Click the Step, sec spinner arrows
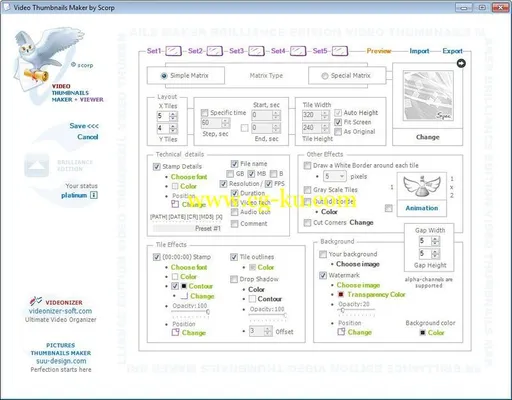The width and height of the screenshot is (512, 400). click(225, 123)
